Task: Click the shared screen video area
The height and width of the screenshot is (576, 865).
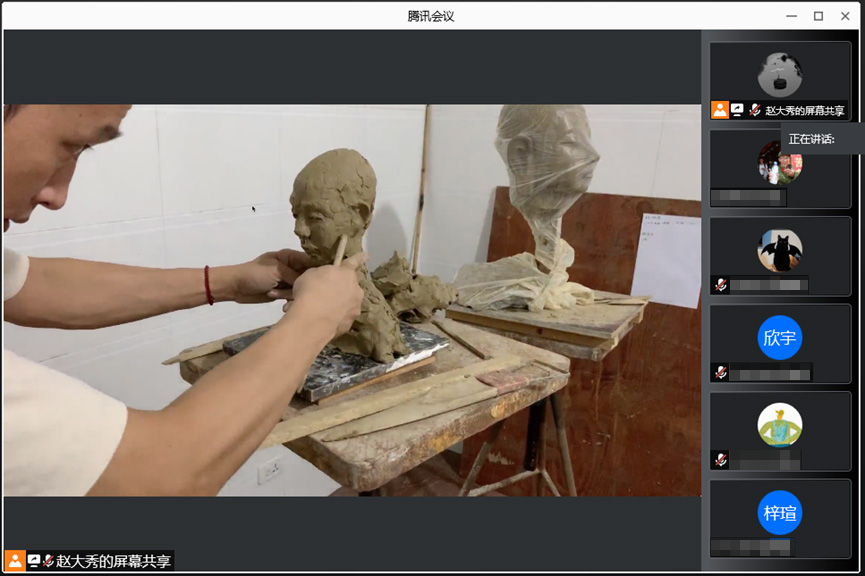Action: pos(352,300)
